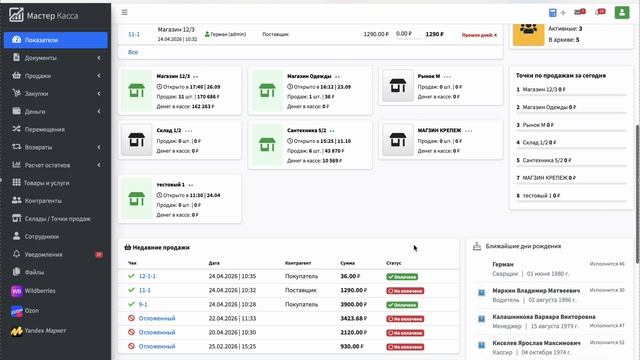Screen dimensions: 640x360
Task: Click the Герман birthday entry
Action: tap(551, 269)
